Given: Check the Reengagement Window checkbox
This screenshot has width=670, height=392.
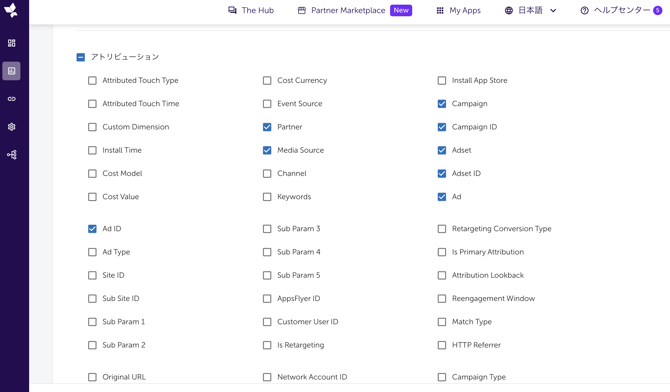Looking at the screenshot, I should tap(442, 299).
